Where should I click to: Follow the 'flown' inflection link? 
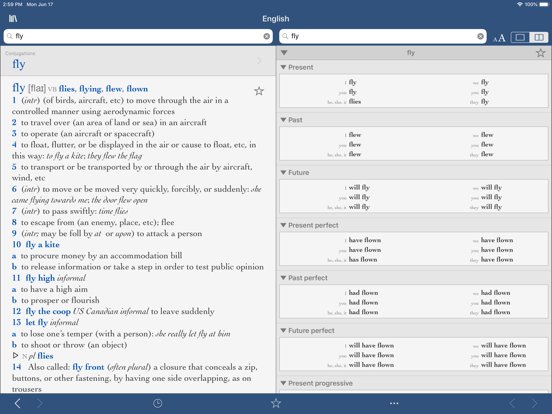coord(137,89)
